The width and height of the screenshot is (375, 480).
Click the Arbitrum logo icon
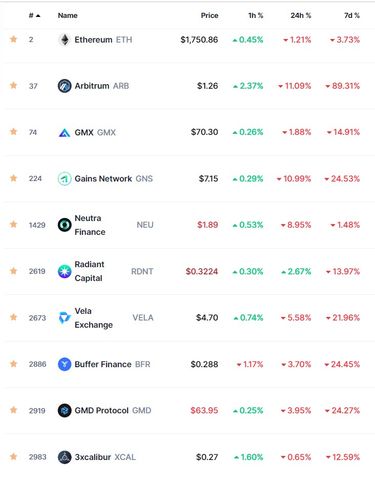[x=64, y=86]
